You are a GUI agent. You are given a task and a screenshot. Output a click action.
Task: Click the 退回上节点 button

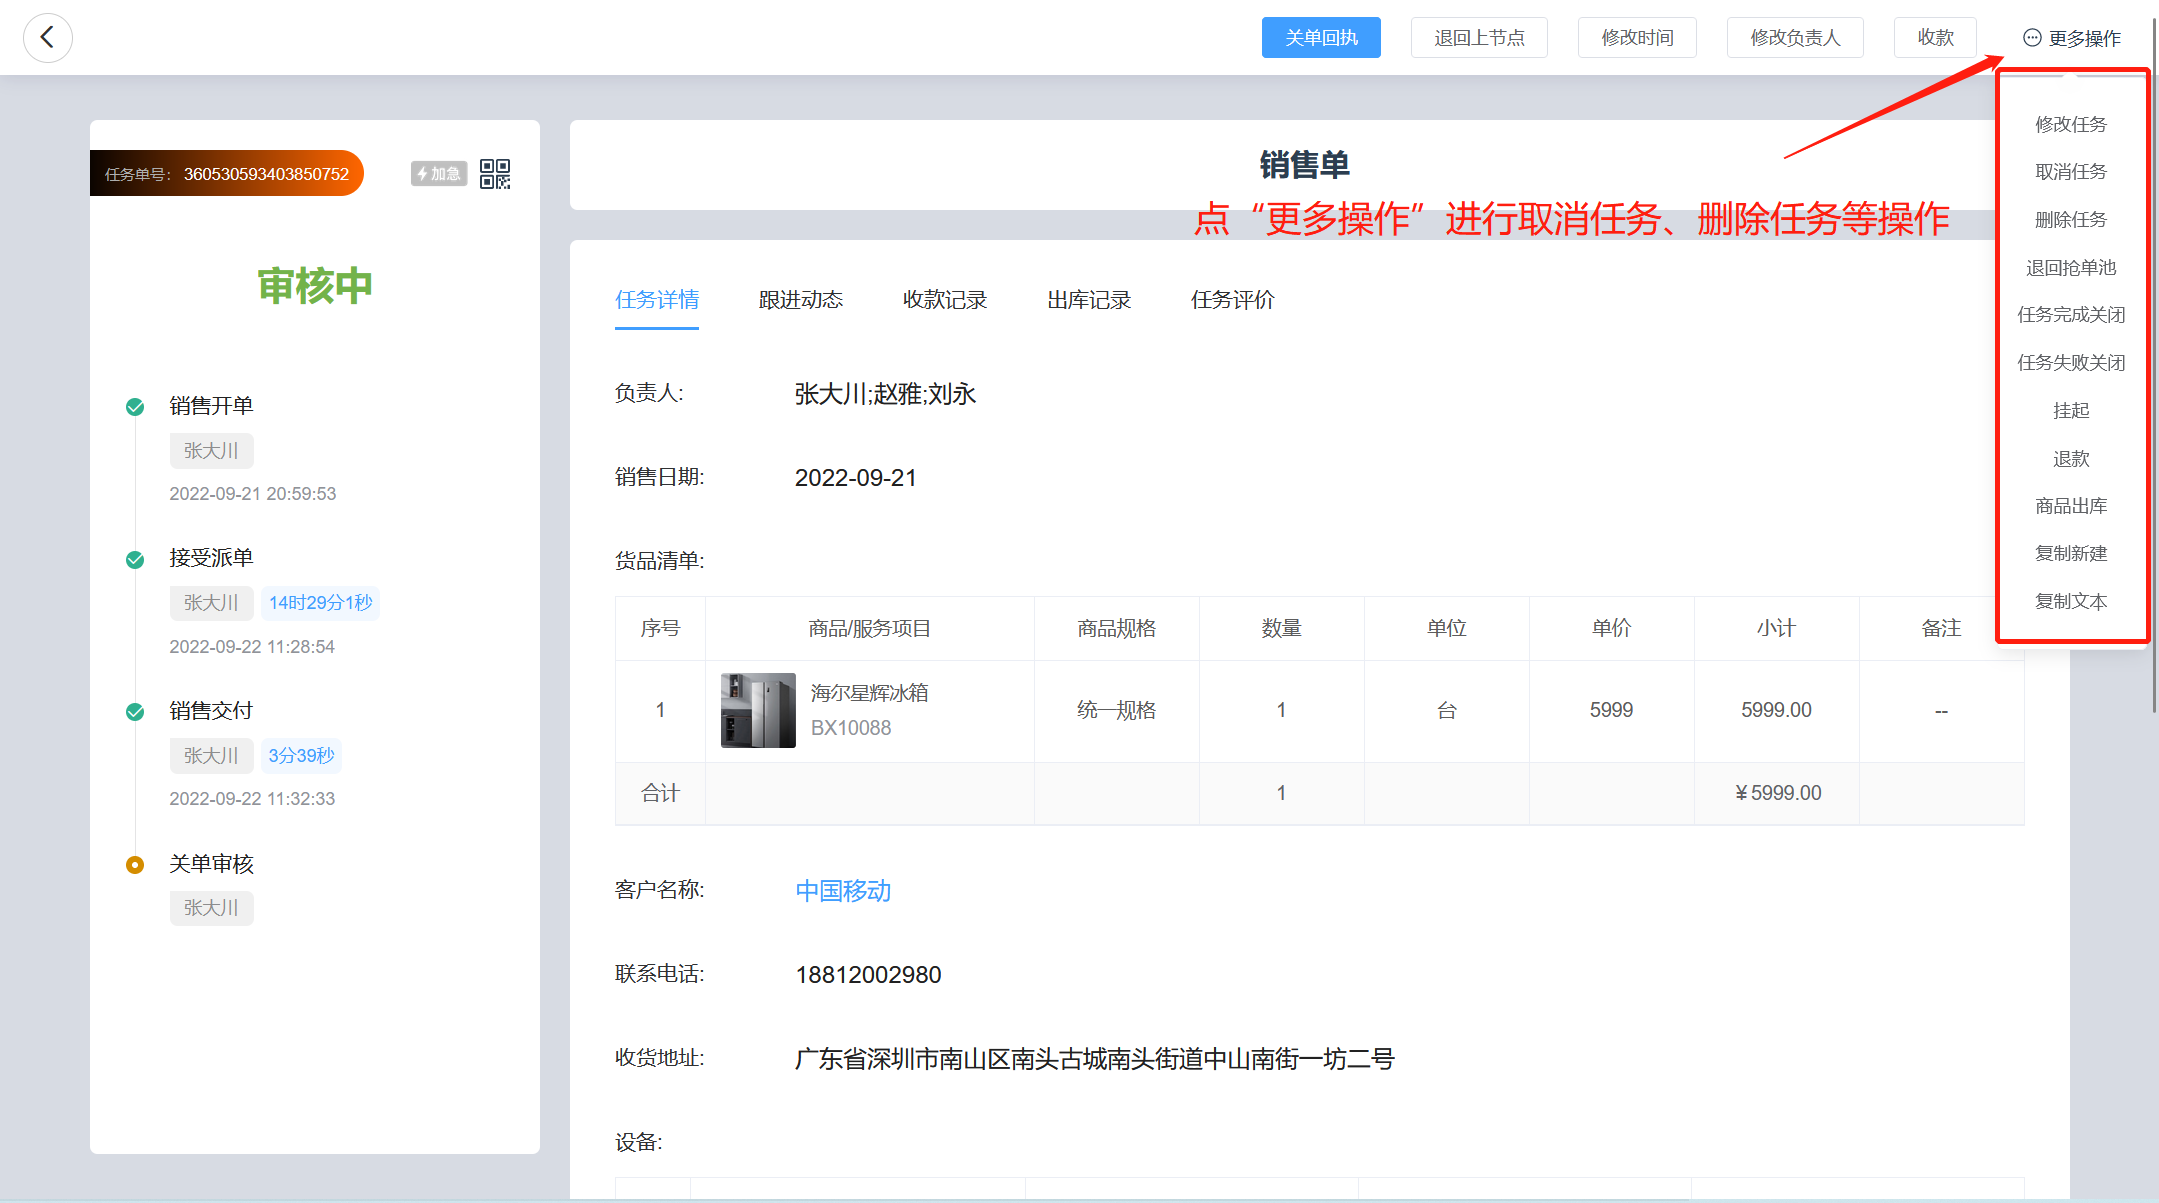pos(1479,38)
